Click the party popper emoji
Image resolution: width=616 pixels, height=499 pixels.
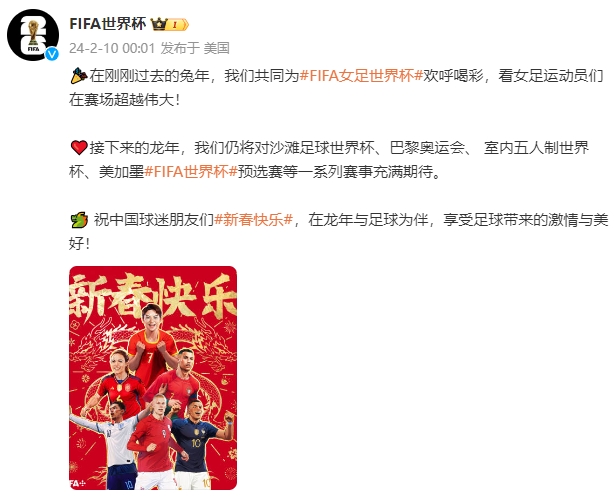79,76
